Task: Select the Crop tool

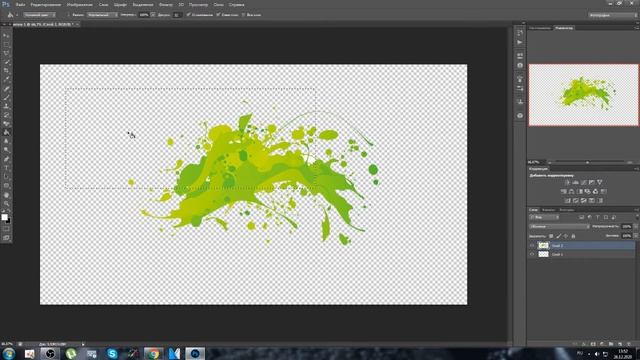Action: tap(6, 71)
